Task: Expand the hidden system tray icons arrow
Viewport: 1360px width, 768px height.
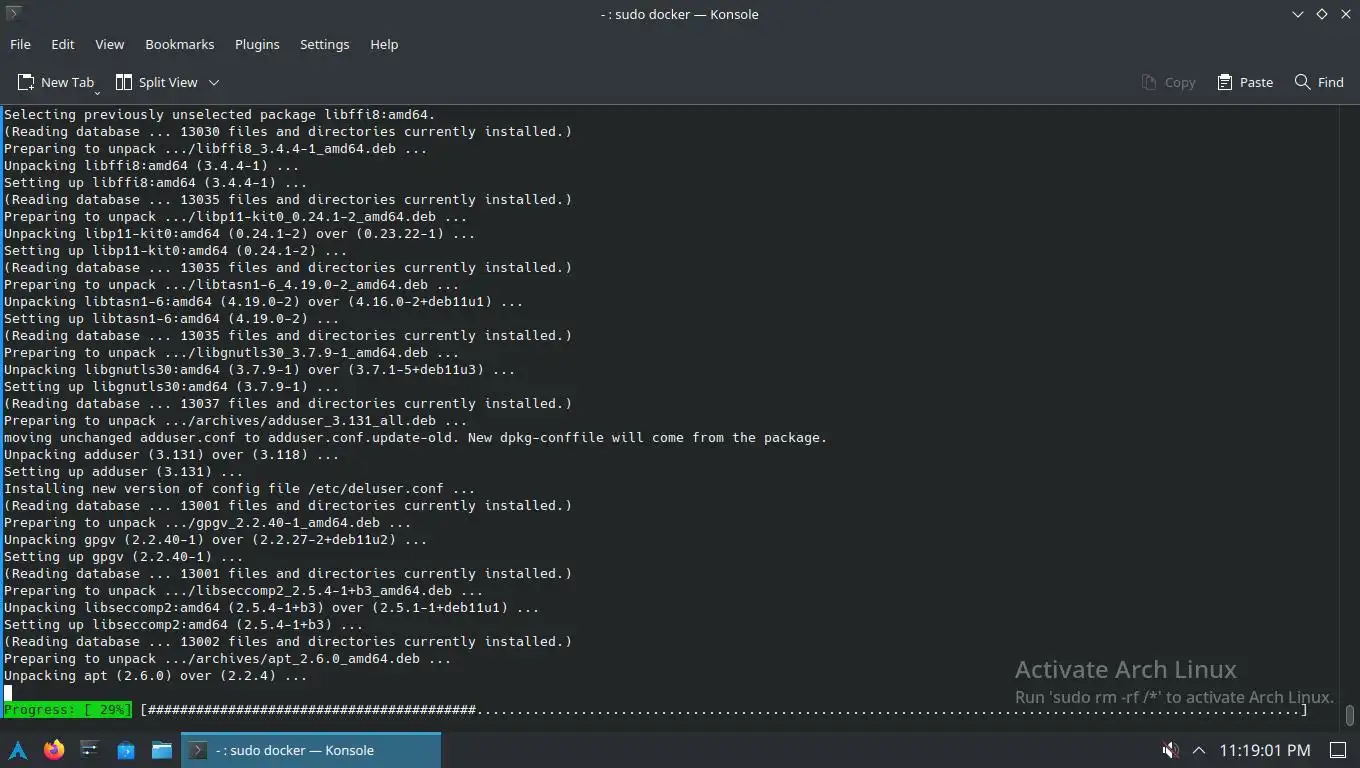Action: click(1199, 750)
